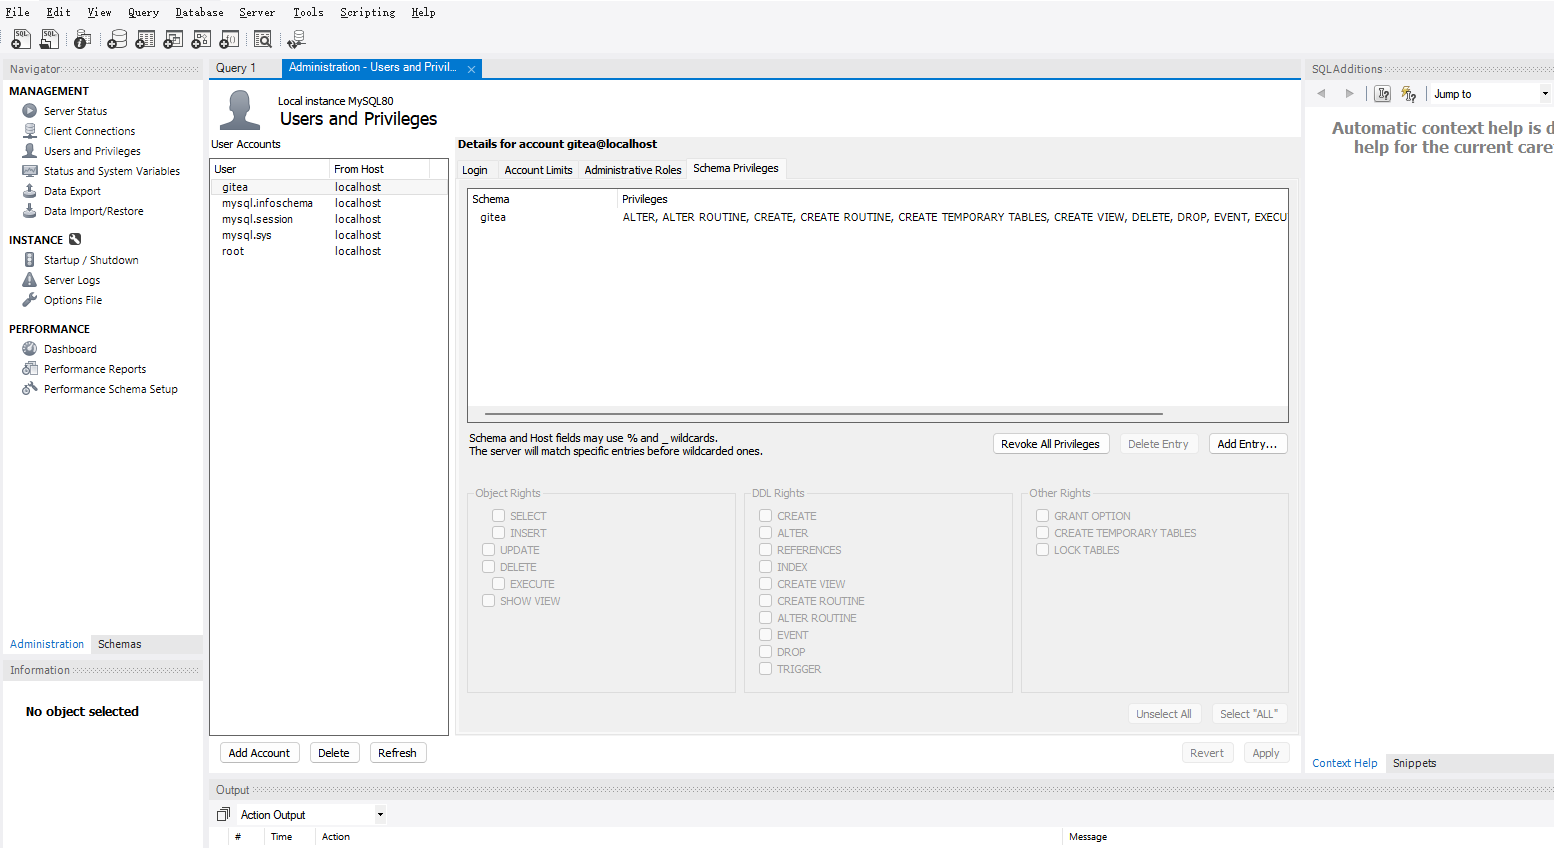Screen dimensions: 1554x848
Task: Switch to the Schemas navigator tab
Action: coord(119,644)
